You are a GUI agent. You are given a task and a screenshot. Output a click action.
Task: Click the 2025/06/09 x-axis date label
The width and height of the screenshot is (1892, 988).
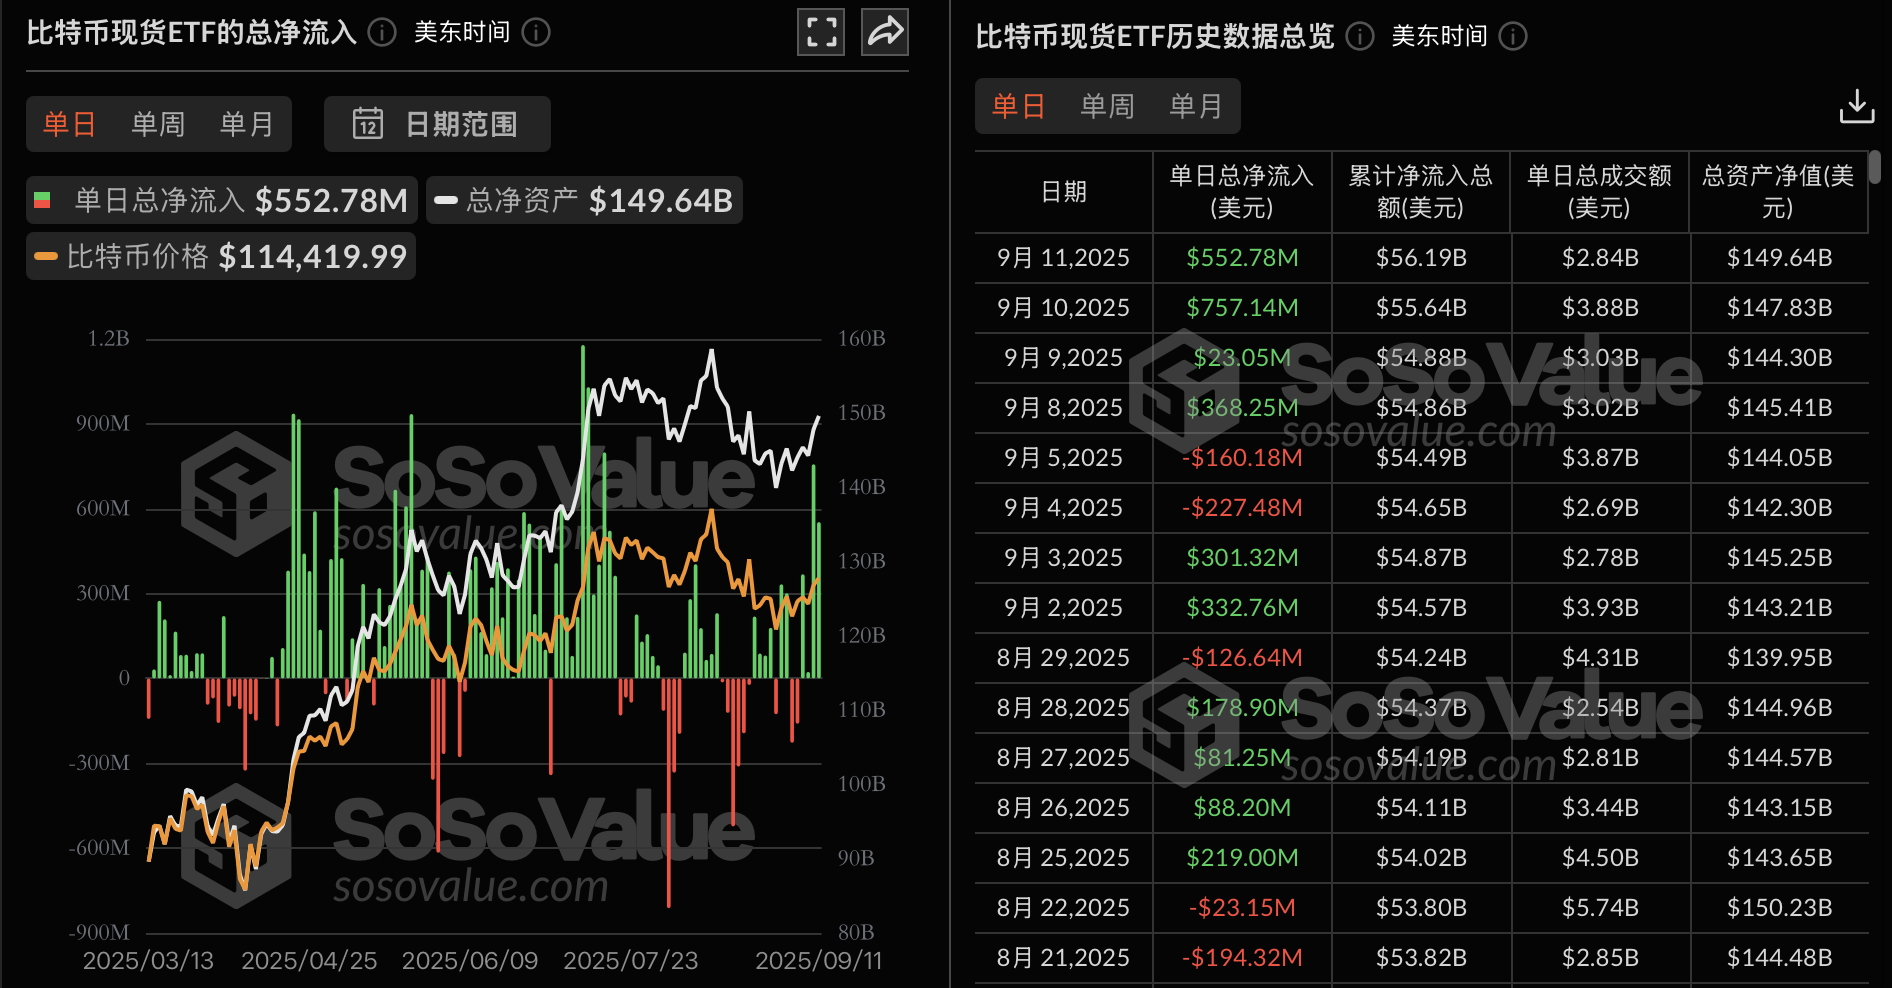click(470, 961)
